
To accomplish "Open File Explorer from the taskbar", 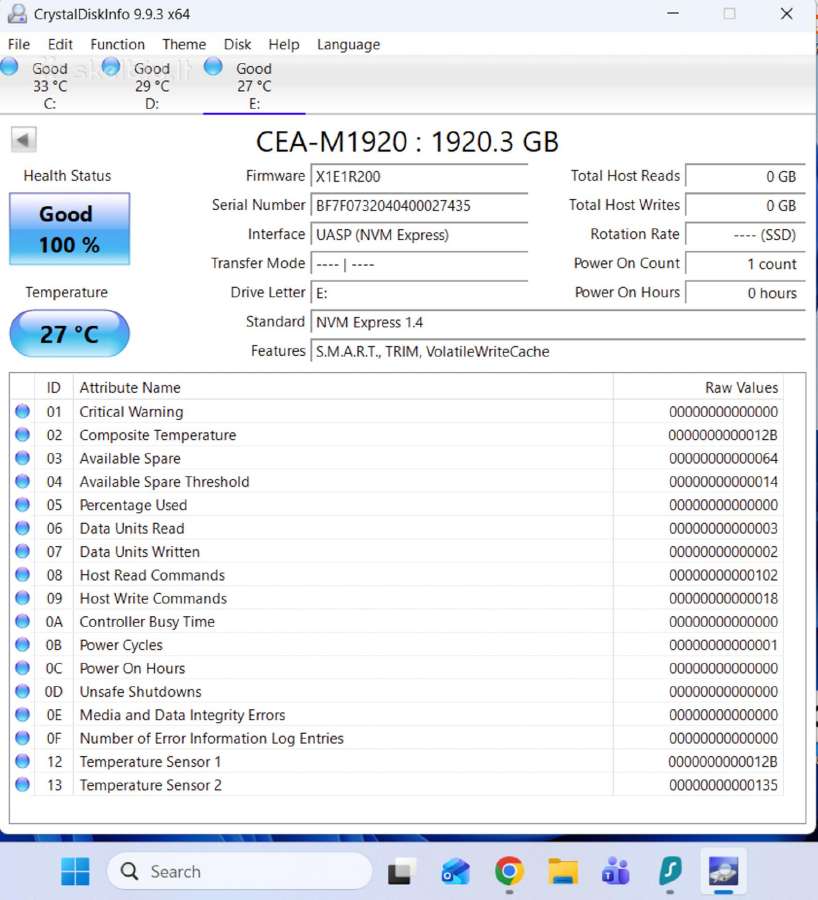I will click(x=563, y=871).
